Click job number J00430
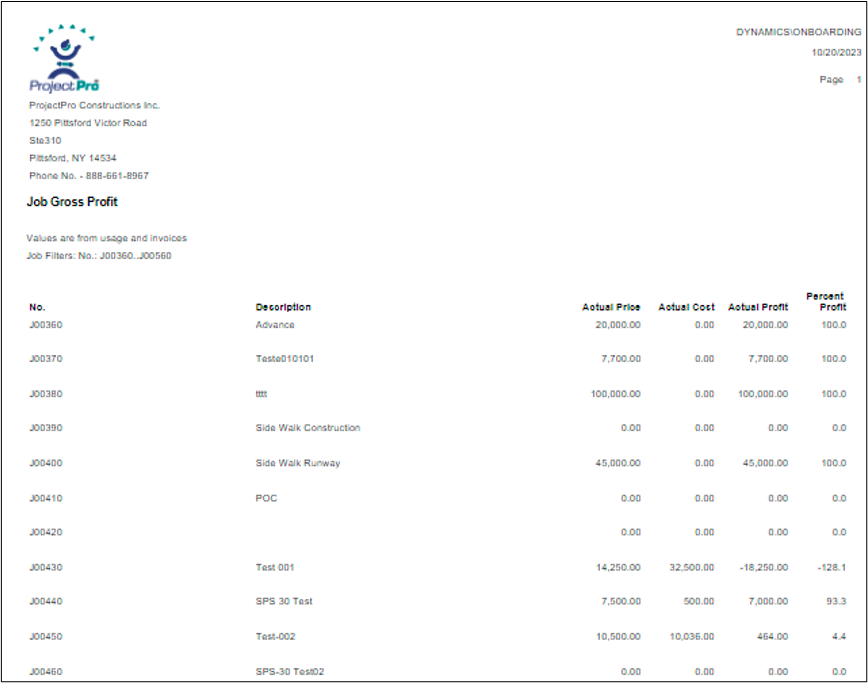Screen dimensions: 868x683 coord(46,567)
